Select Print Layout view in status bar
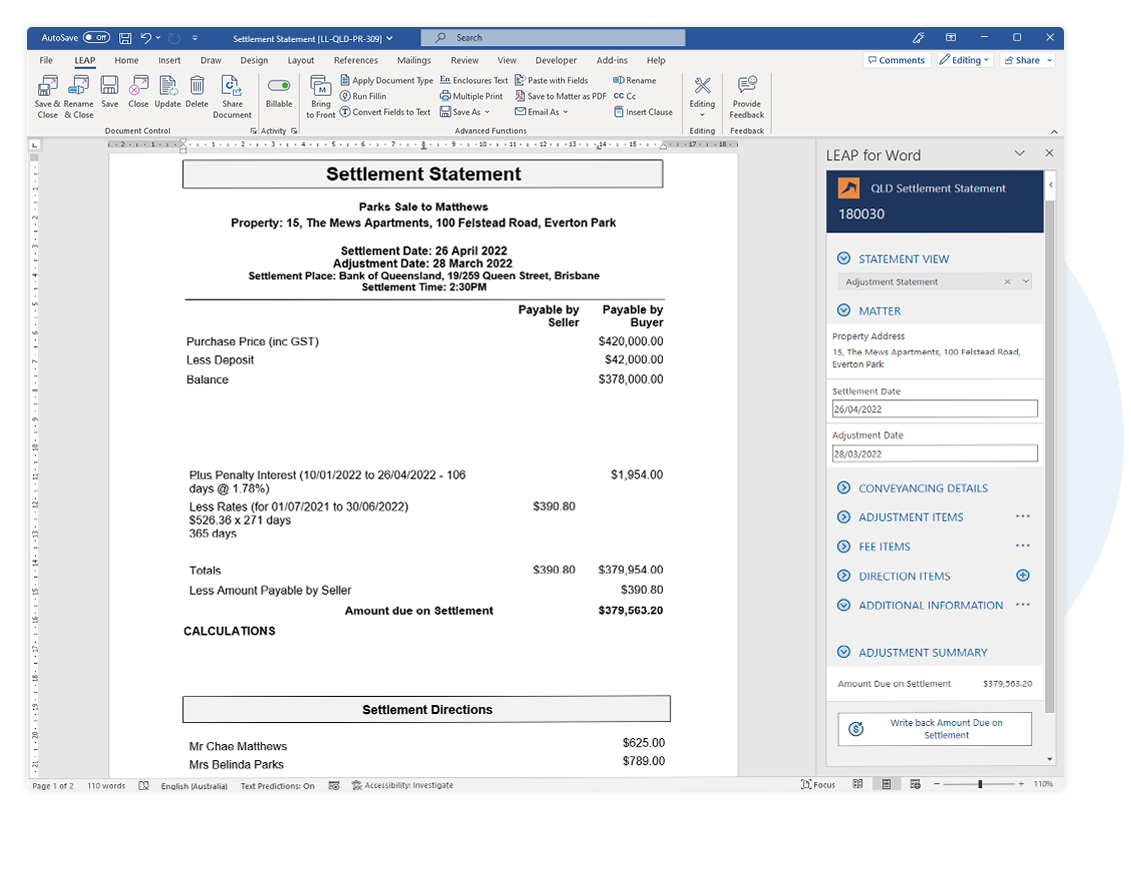Image resolution: width=1131 pixels, height=873 pixels. (x=886, y=784)
